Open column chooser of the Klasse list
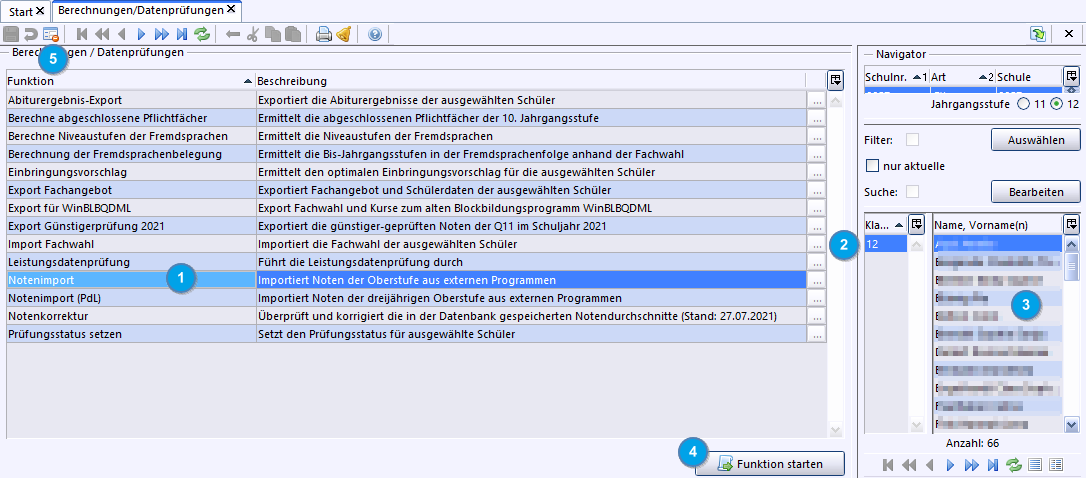The height and width of the screenshot is (478, 1086). 916,224
